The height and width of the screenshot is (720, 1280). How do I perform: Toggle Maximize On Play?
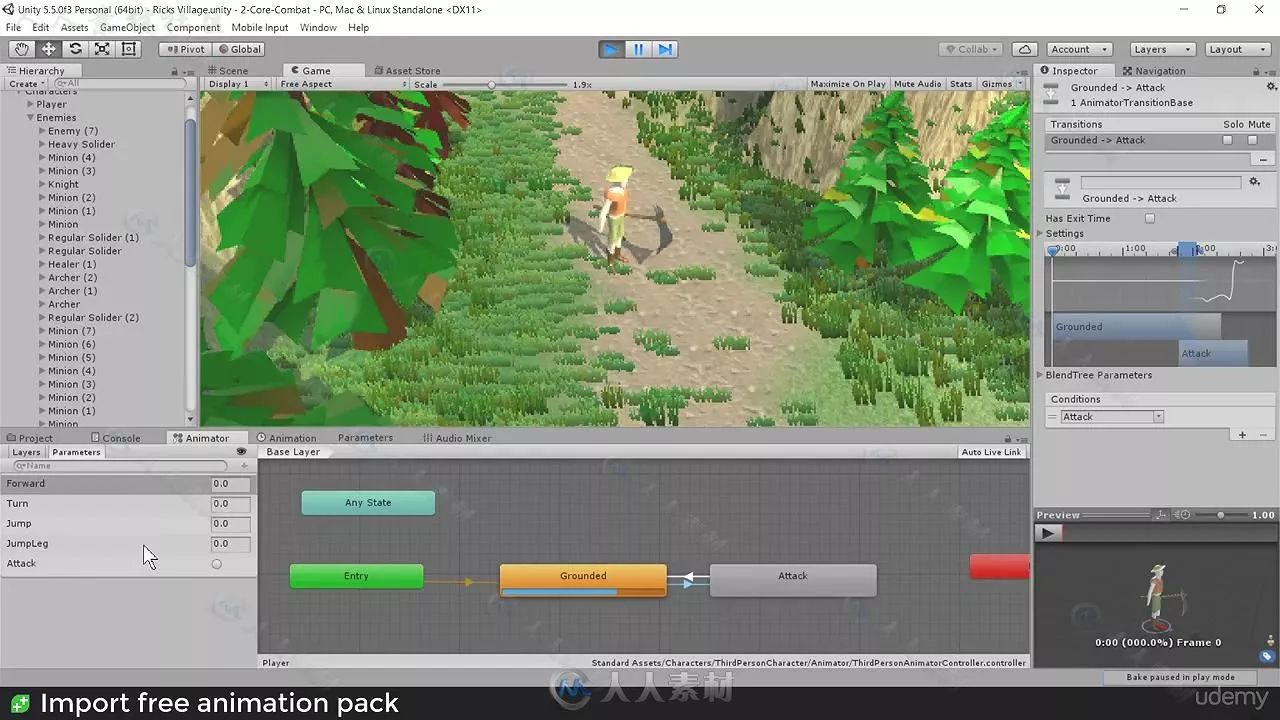848,84
